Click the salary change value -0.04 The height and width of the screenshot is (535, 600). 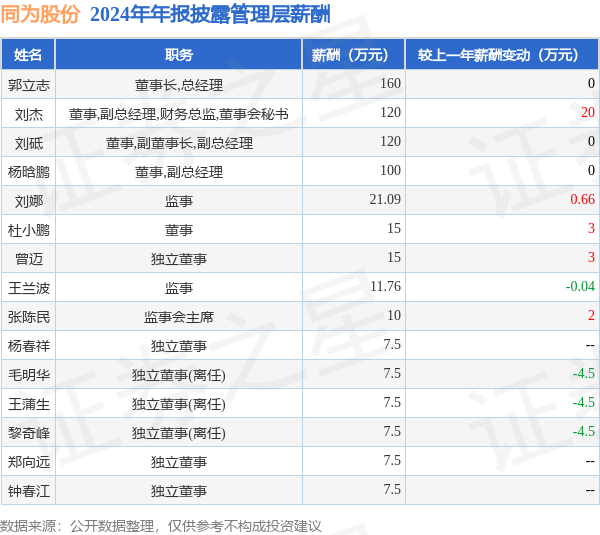[x=580, y=286]
